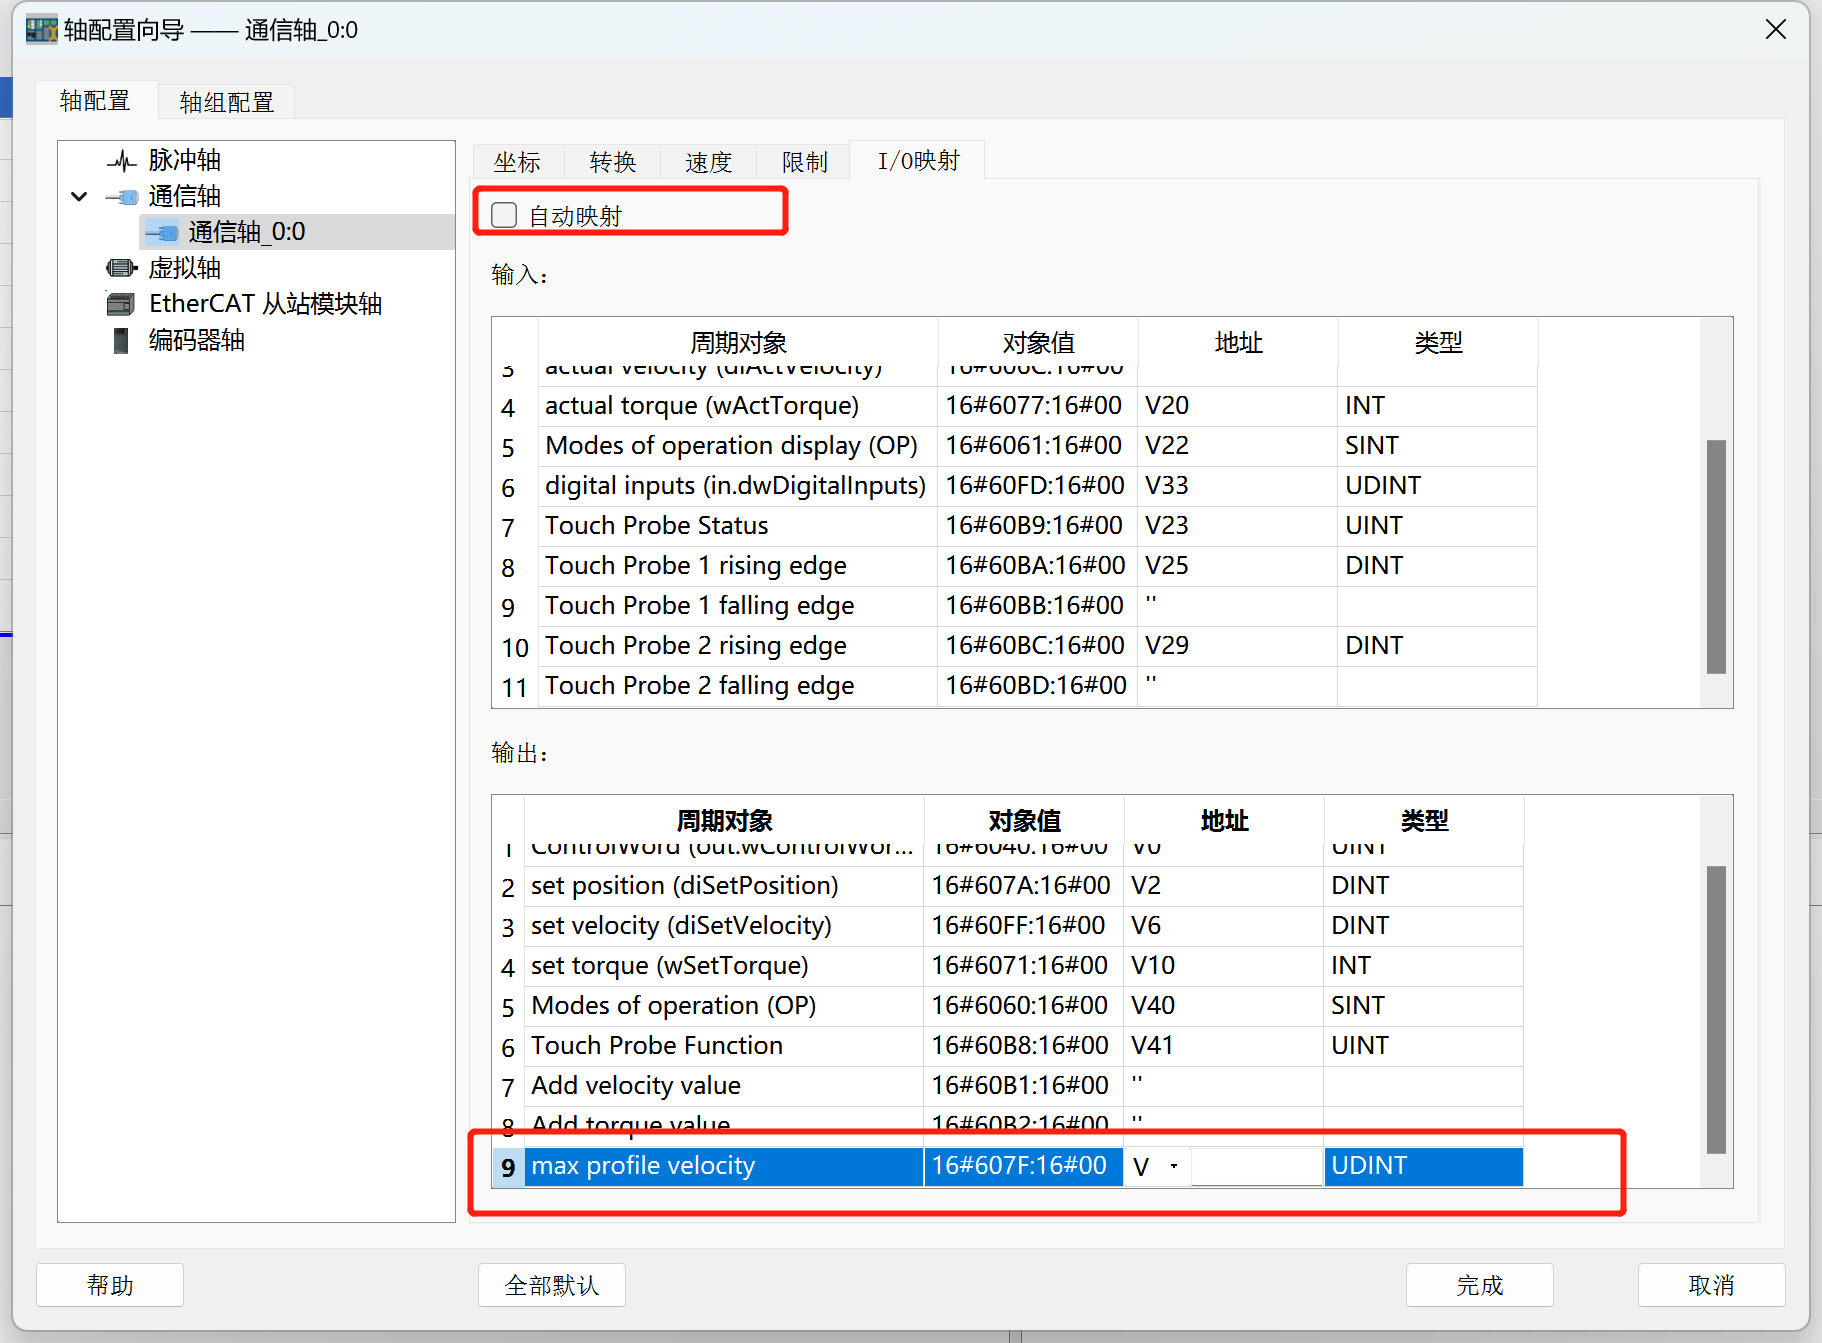The width and height of the screenshot is (1822, 1343).
Task: Open the 转换 tab
Action: [x=613, y=162]
